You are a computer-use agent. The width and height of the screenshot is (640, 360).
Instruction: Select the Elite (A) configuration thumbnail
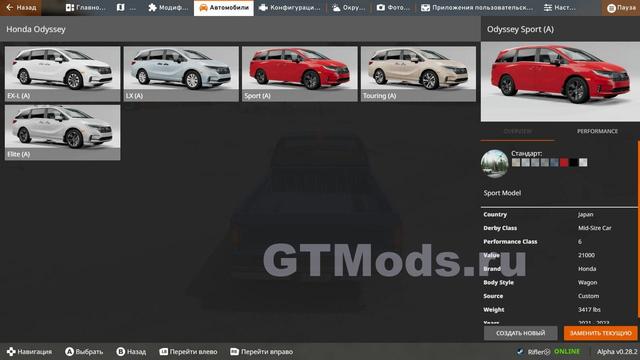[62, 132]
